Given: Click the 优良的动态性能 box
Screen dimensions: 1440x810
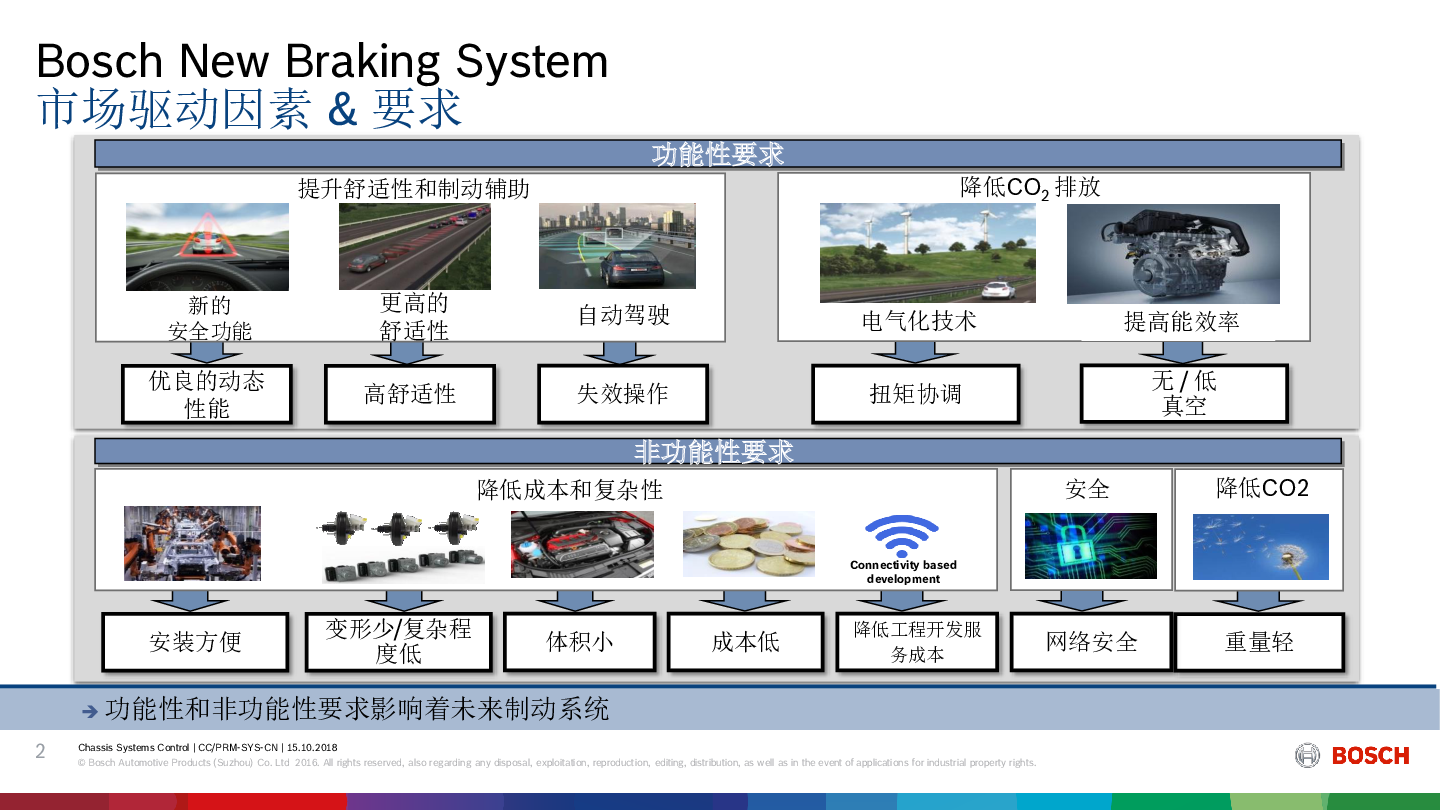Looking at the screenshot, I should tap(207, 394).
